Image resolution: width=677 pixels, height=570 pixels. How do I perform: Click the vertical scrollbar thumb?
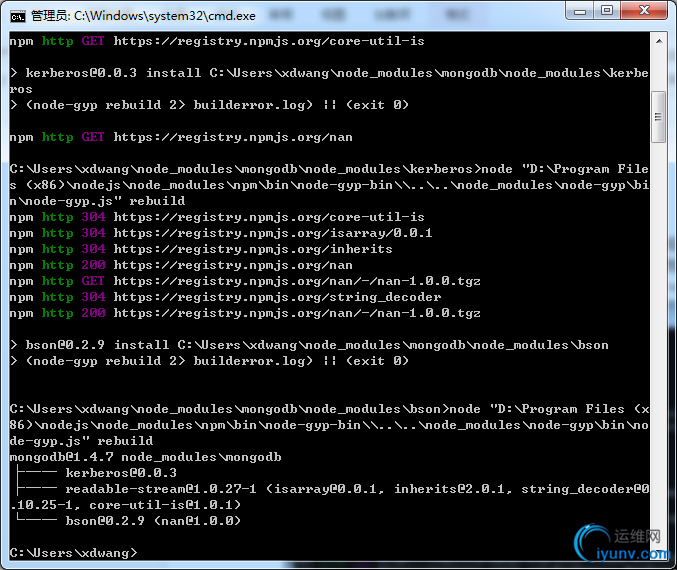(x=658, y=117)
